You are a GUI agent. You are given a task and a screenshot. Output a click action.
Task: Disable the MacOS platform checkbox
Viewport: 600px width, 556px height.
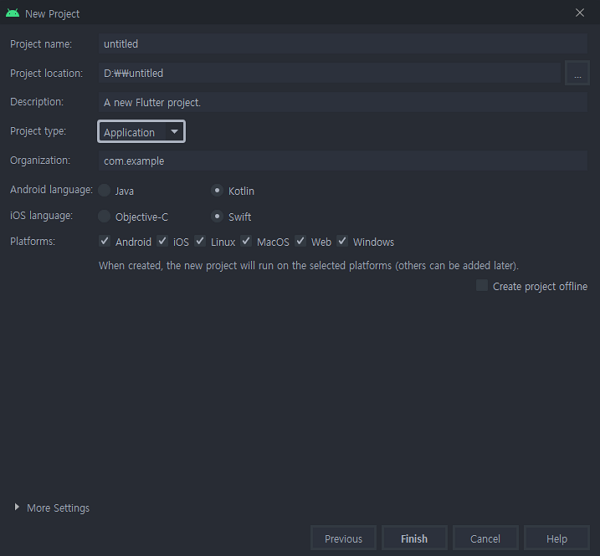tap(246, 241)
